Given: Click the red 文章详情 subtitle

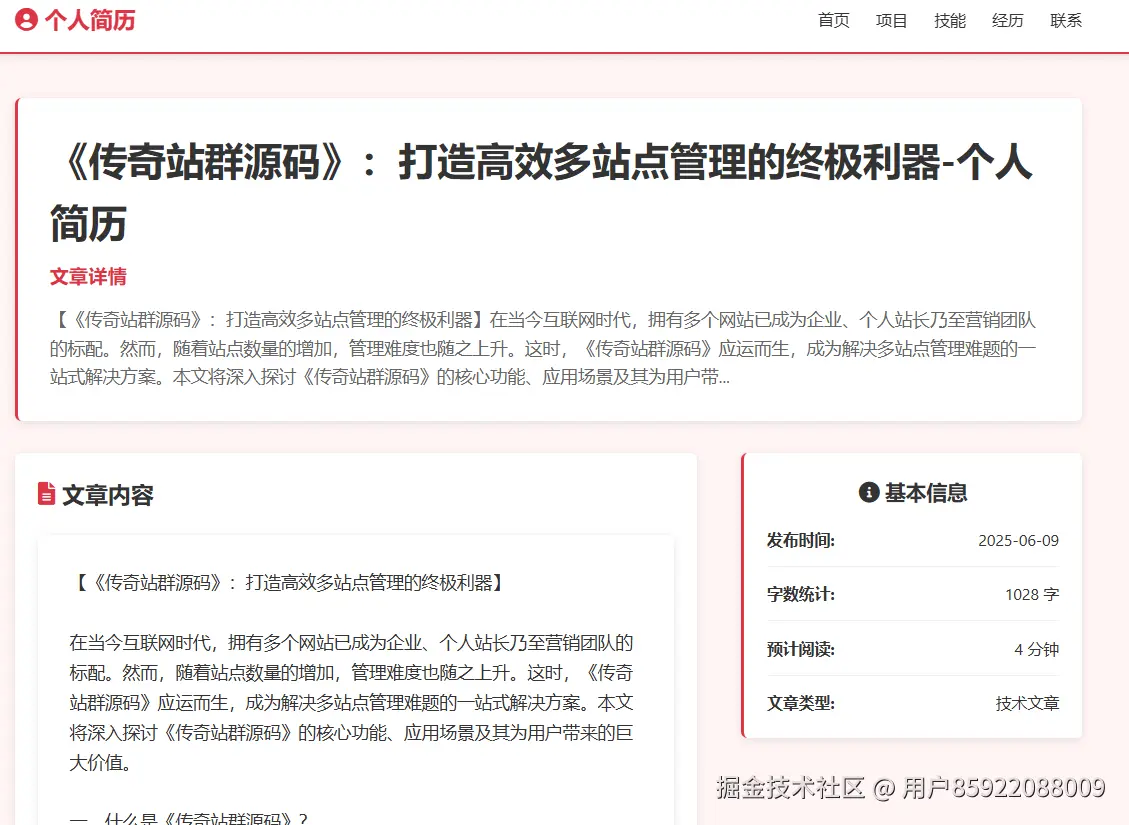Looking at the screenshot, I should point(88,276).
